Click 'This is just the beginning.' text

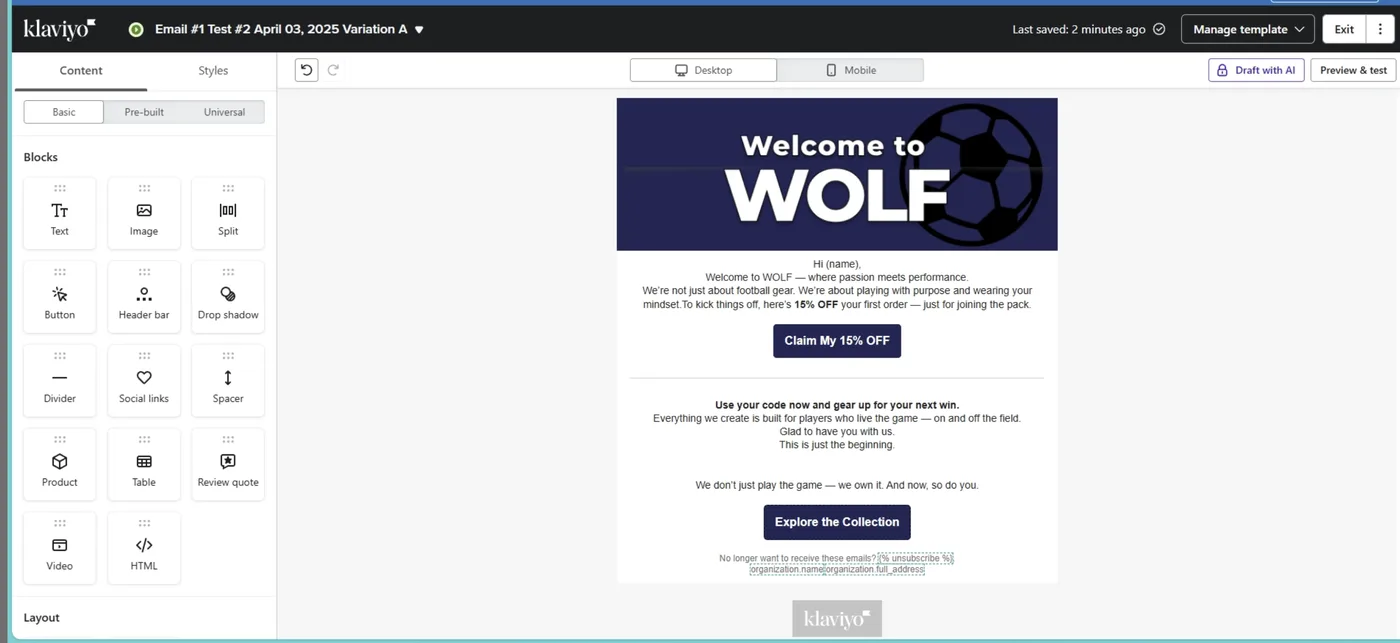tap(837, 445)
